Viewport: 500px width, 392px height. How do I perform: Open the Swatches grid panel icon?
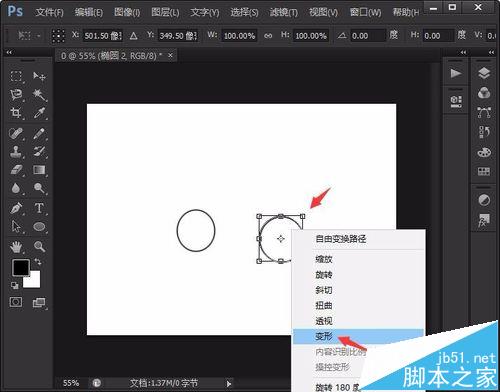coord(484,172)
